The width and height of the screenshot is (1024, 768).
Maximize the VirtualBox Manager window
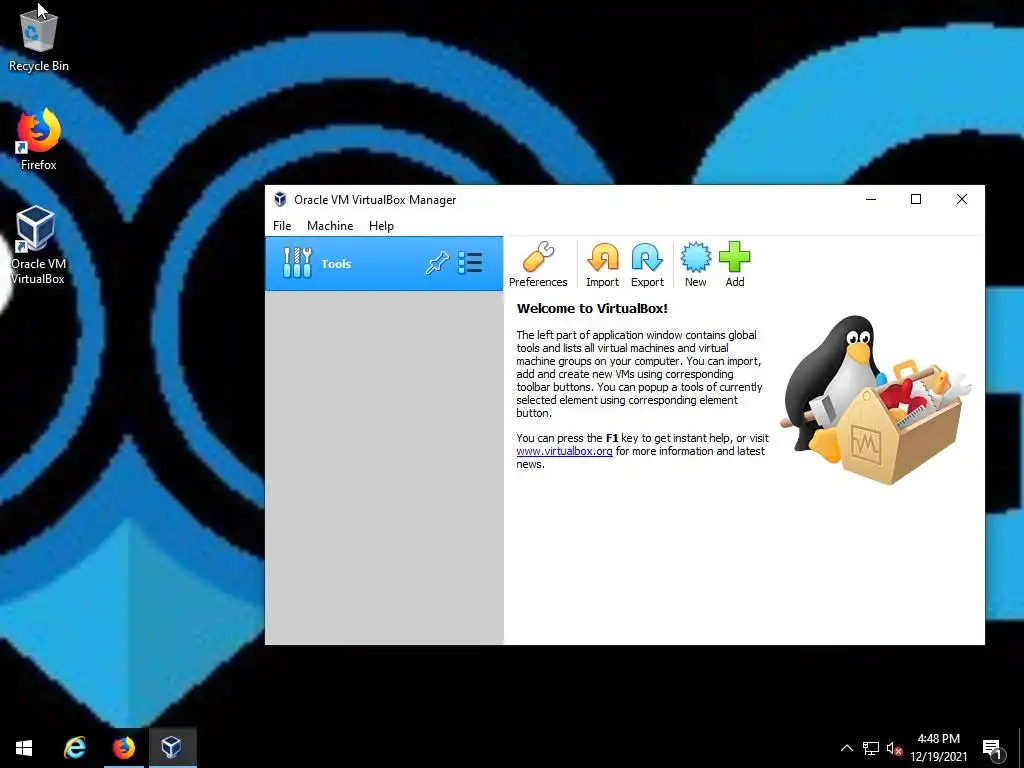[916, 199]
